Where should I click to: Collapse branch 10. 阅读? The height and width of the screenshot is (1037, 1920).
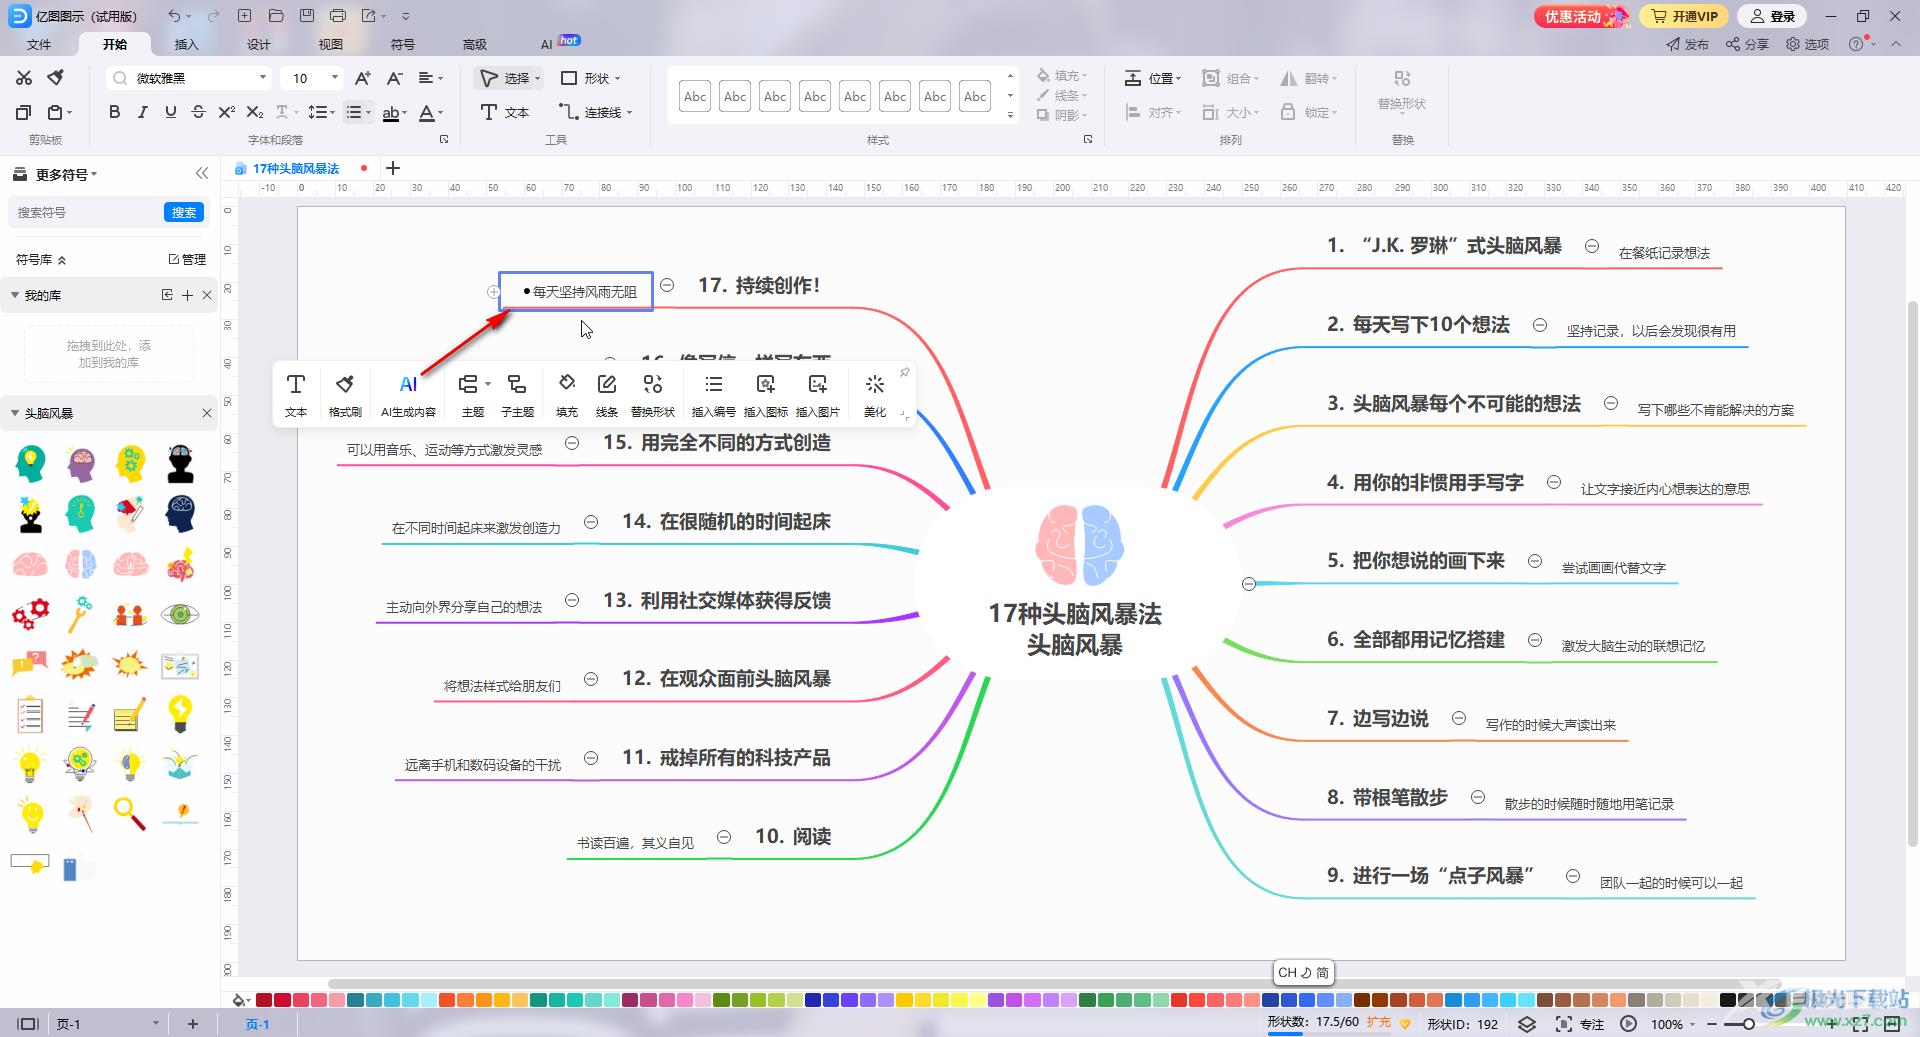[724, 837]
